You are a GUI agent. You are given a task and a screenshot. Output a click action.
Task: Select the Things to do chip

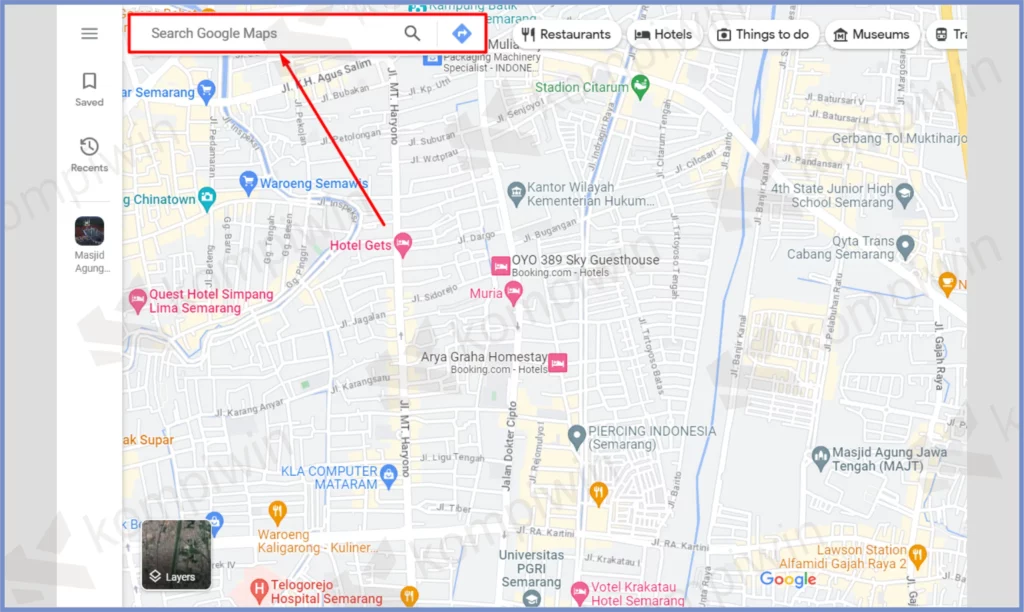point(763,35)
